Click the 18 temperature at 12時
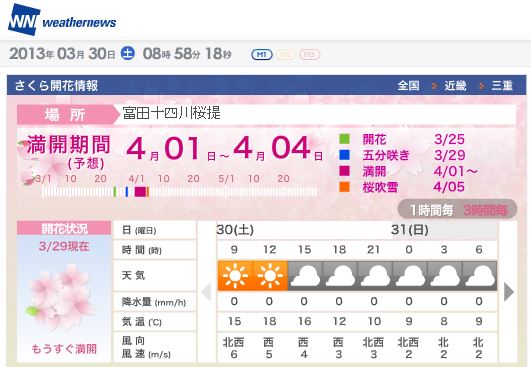This screenshot has height=367, width=531. pos(270,321)
